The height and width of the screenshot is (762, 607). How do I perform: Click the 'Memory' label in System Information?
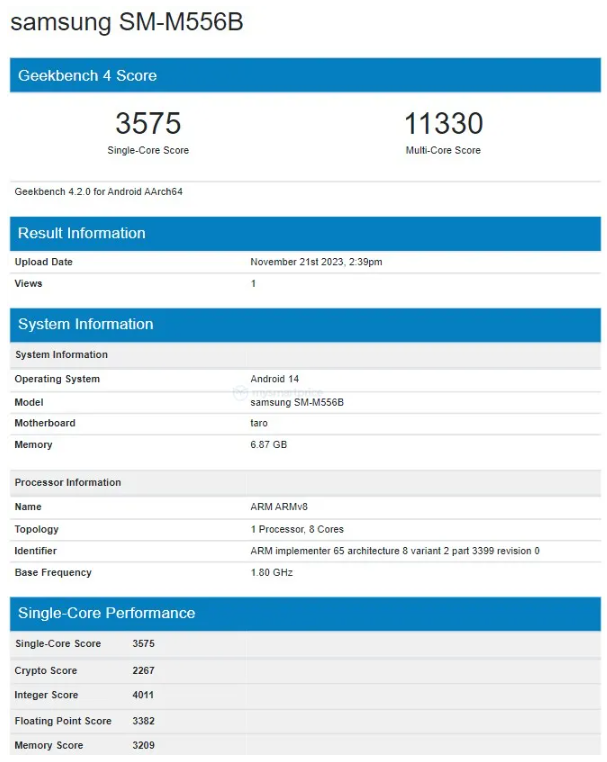click(x=33, y=445)
